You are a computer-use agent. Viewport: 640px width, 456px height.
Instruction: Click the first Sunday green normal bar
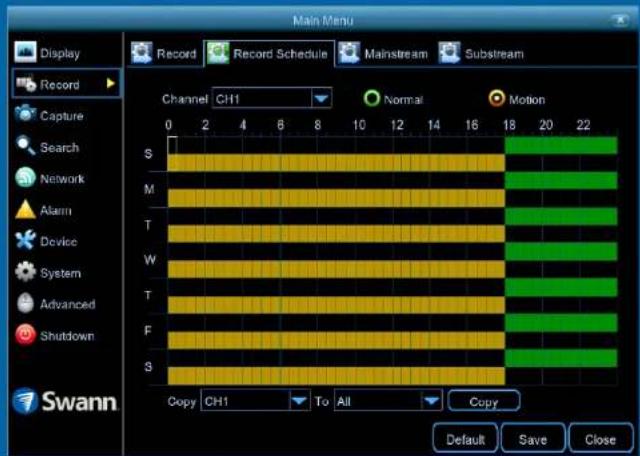[x=561, y=145]
